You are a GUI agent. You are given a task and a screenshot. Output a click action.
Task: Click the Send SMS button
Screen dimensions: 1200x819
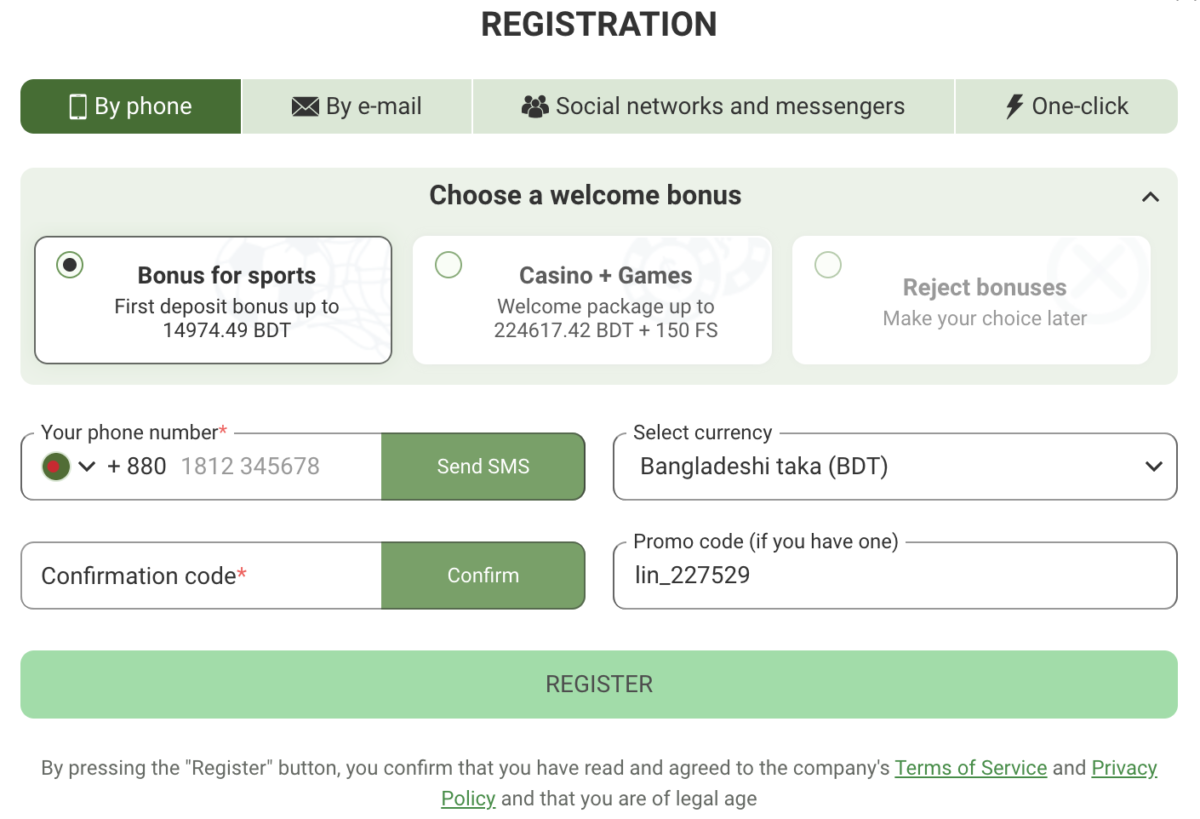[483, 466]
